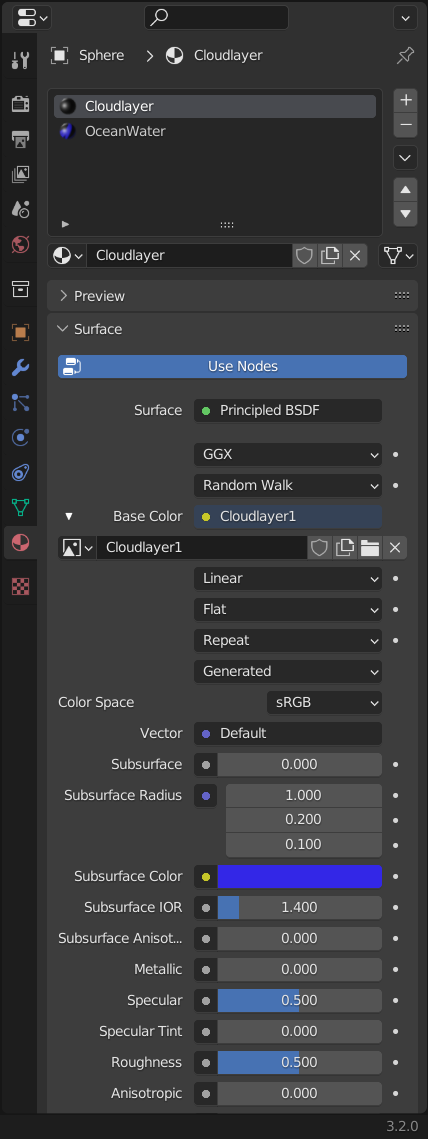The height and width of the screenshot is (1139, 428).
Task: Open the GGX distribution dropdown
Action: pos(288,455)
